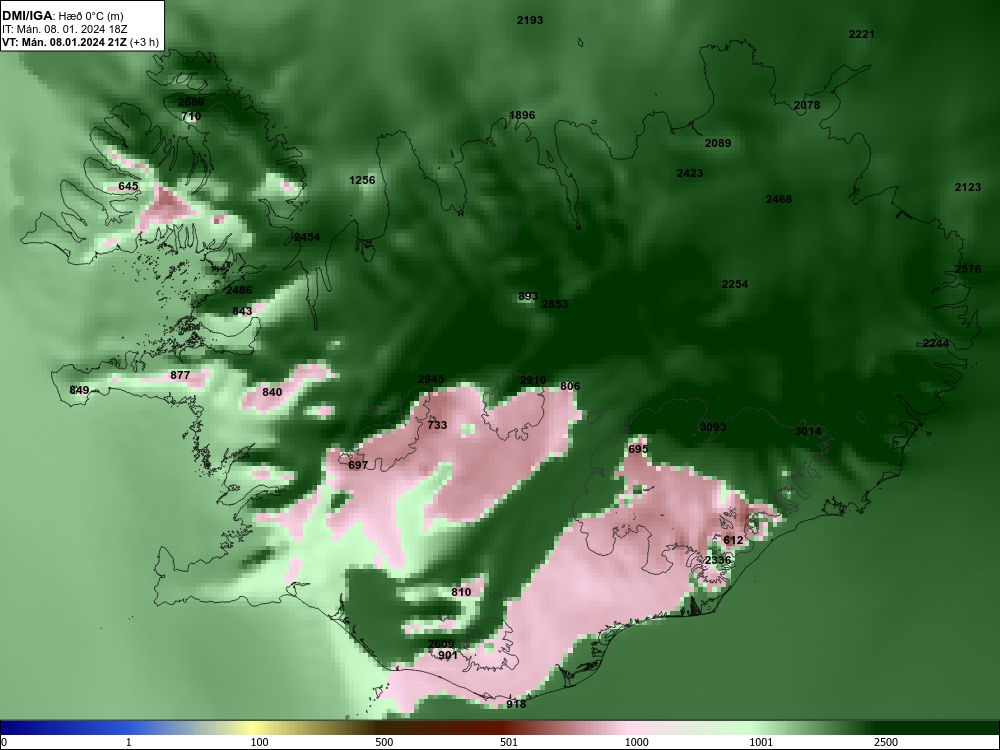The height and width of the screenshot is (750, 1000).
Task: Click the 806 height label
Action: (570, 386)
